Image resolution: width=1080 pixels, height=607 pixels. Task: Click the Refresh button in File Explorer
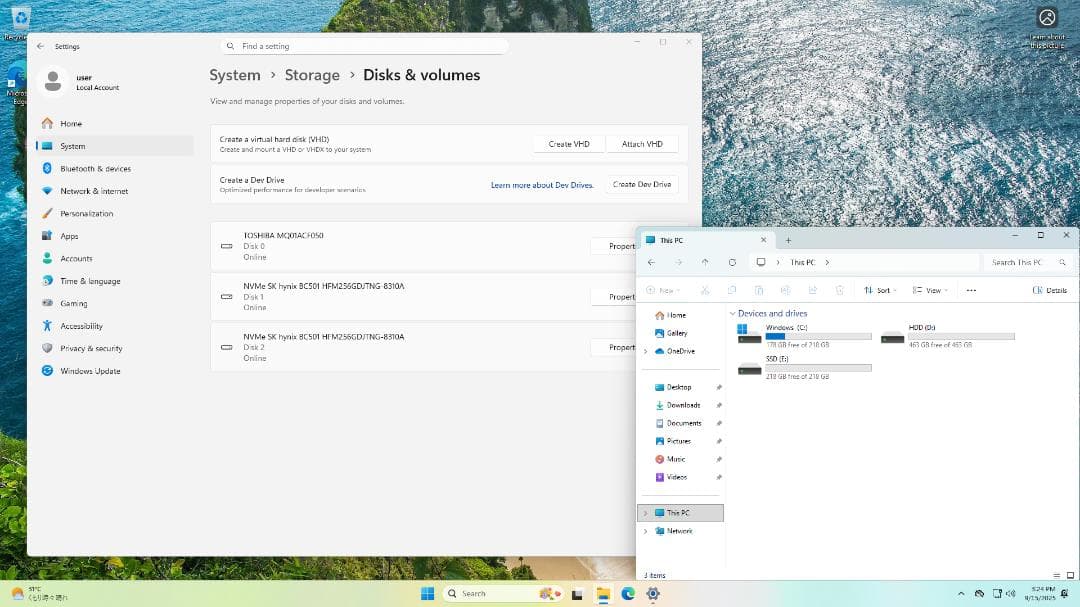pyautogui.click(x=732, y=262)
